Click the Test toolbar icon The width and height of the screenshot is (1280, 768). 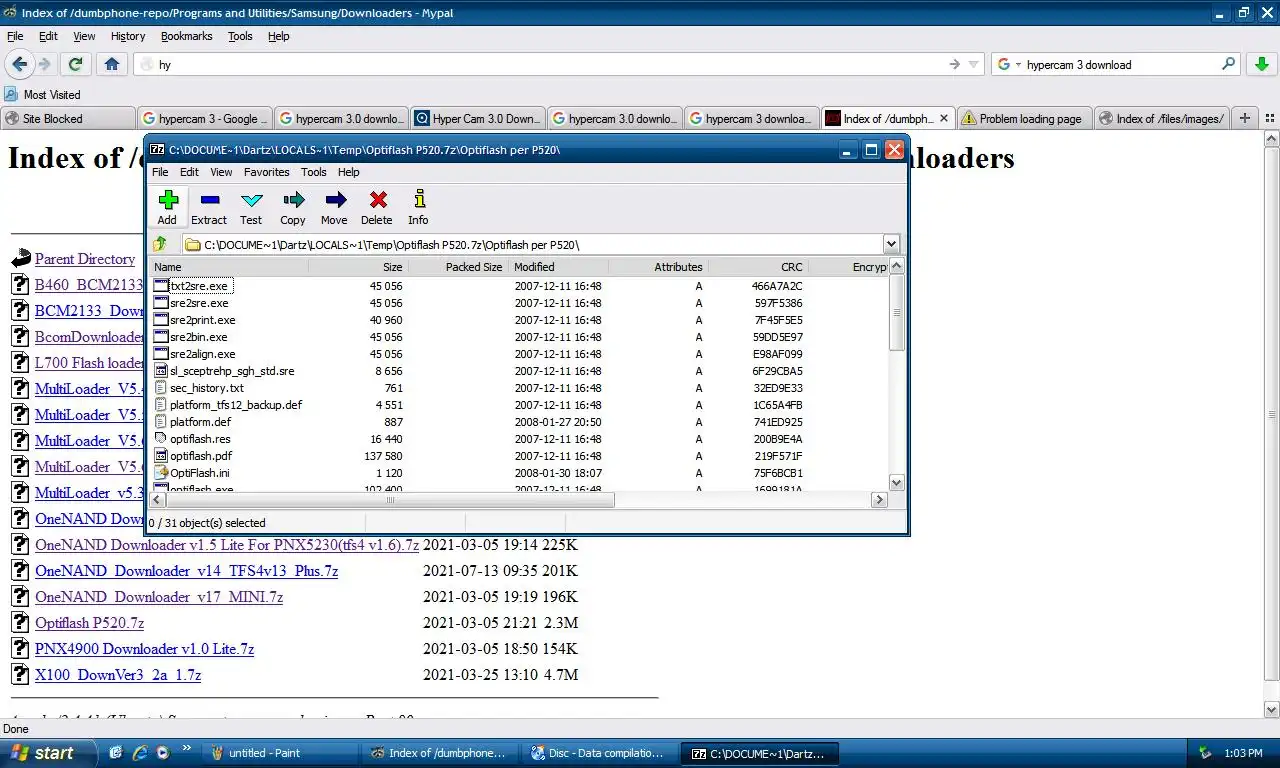[251, 207]
